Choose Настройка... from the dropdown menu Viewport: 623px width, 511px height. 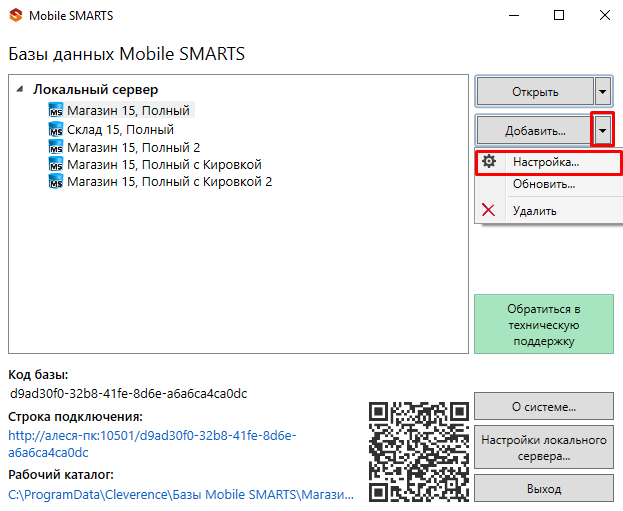(x=549, y=162)
